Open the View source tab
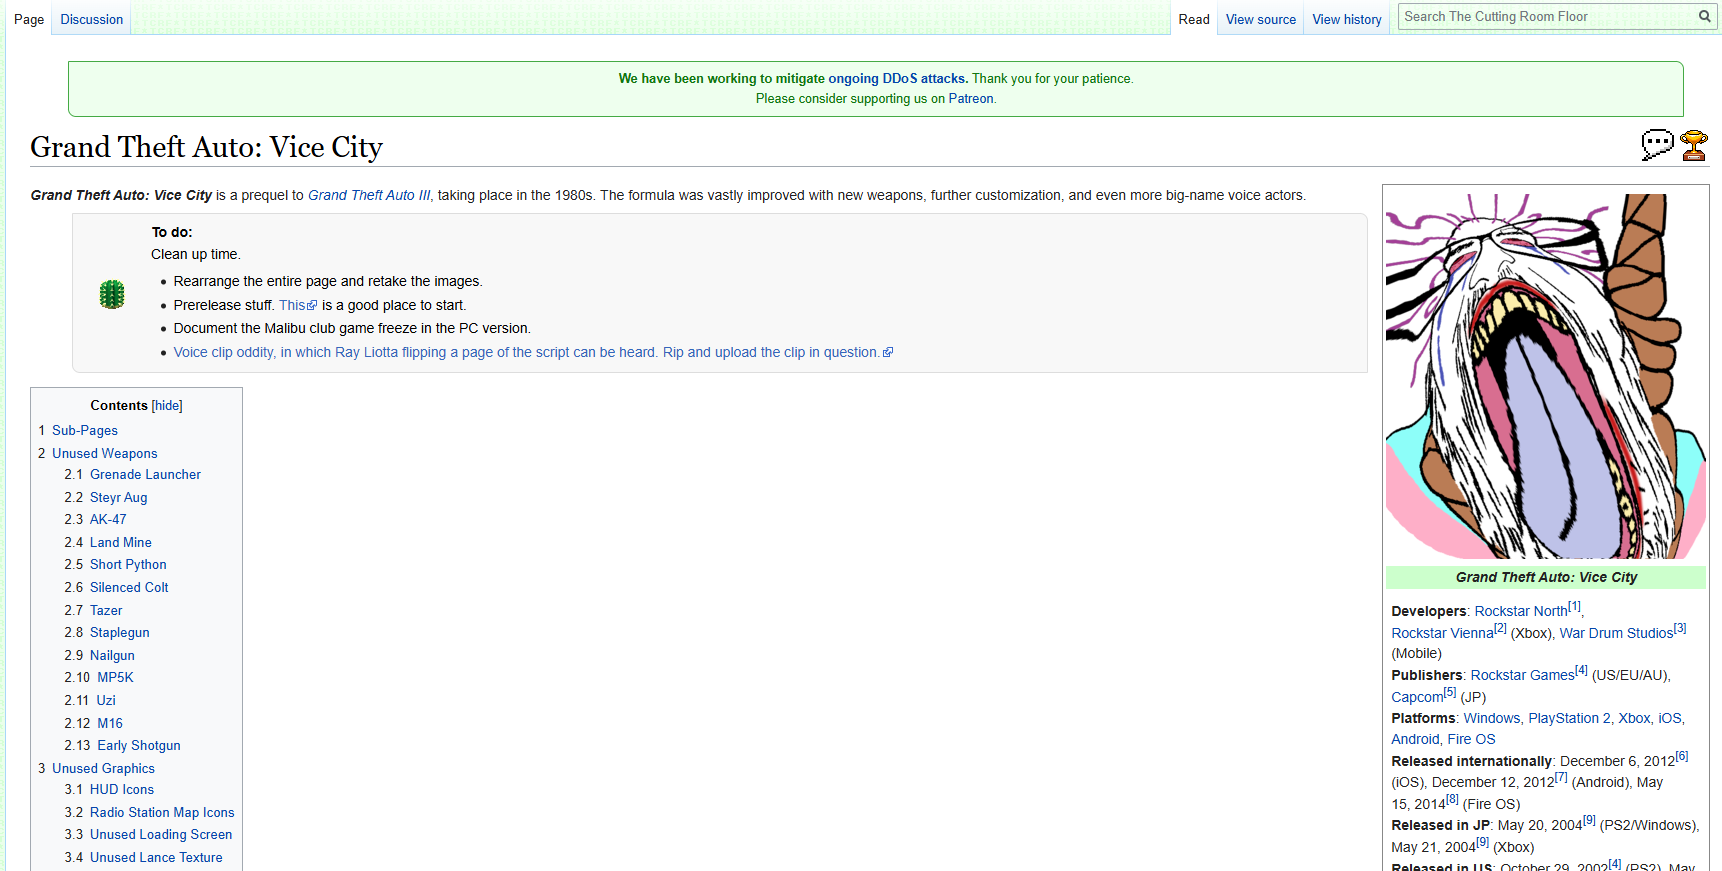 (x=1261, y=19)
